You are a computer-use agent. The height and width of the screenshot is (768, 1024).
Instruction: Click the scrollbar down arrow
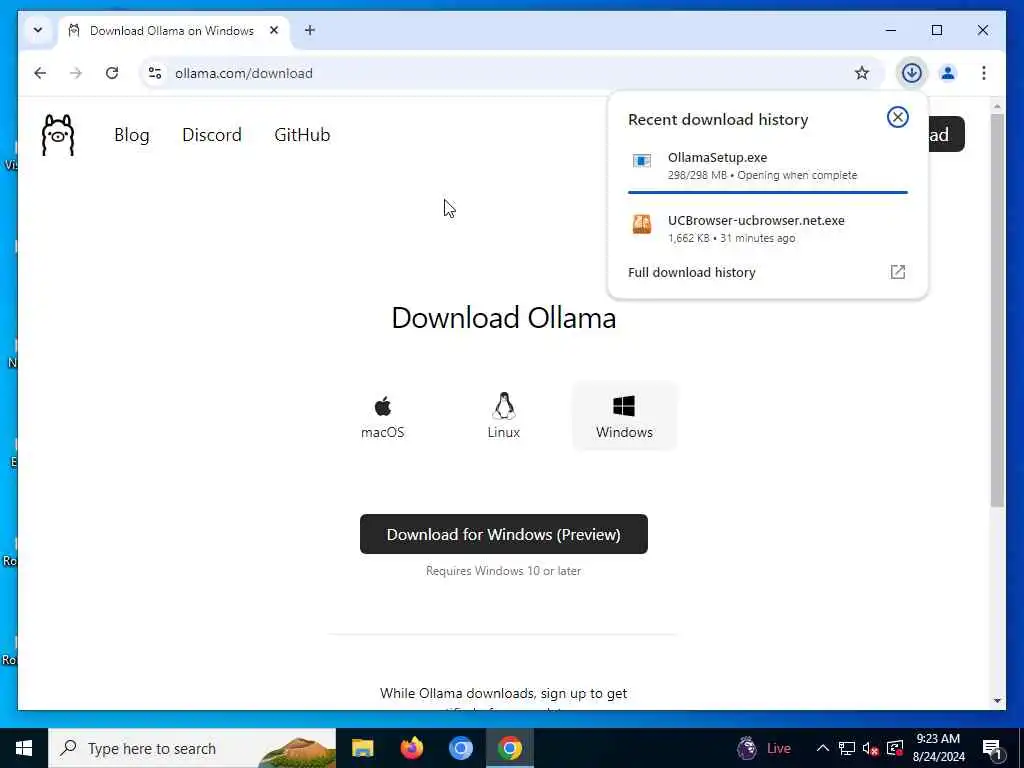point(997,701)
